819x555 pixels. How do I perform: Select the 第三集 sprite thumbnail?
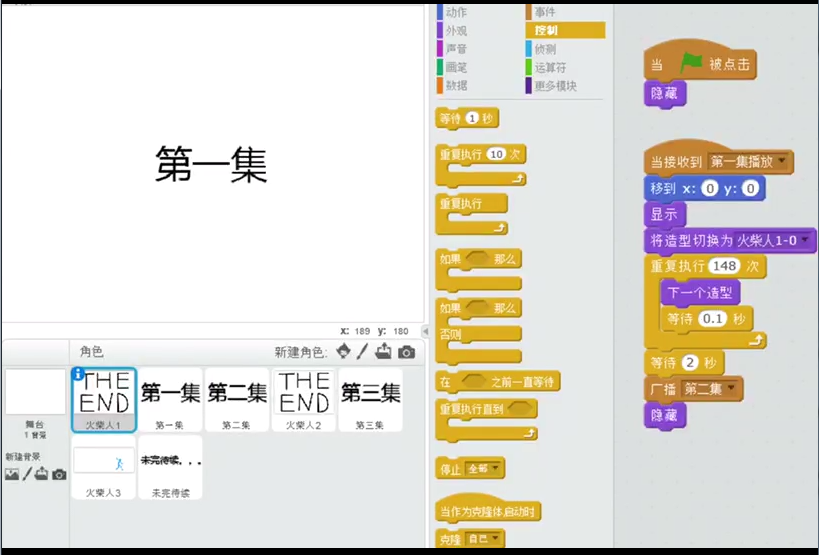pyautogui.click(x=370, y=400)
